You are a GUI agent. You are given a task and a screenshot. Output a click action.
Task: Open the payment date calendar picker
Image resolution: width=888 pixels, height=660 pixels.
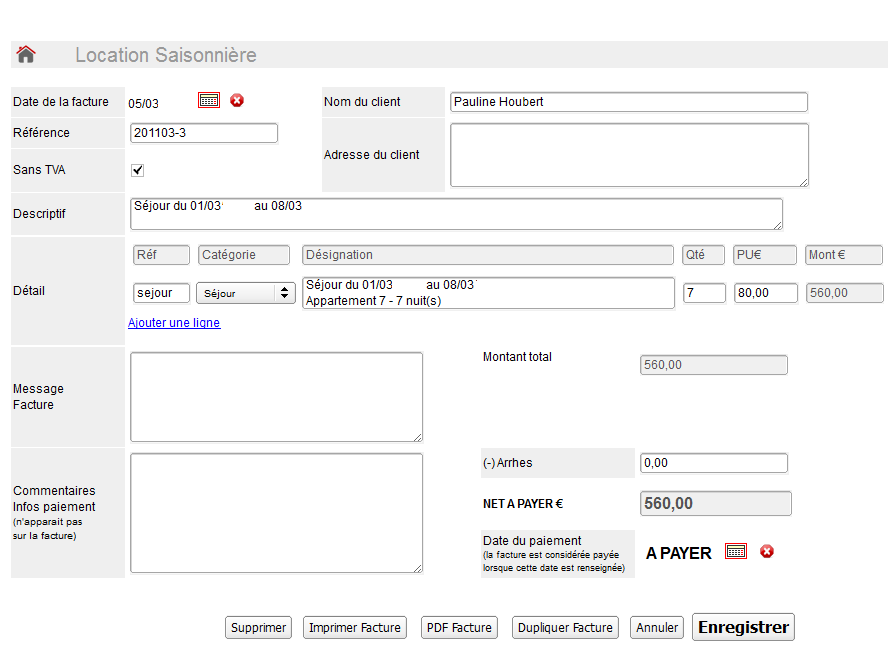click(x=736, y=552)
